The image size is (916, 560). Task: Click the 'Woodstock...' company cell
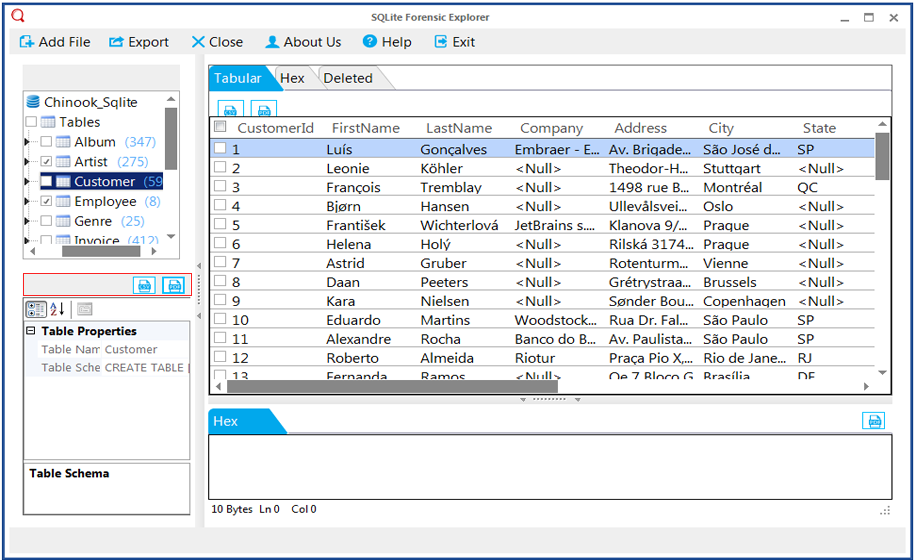point(556,320)
